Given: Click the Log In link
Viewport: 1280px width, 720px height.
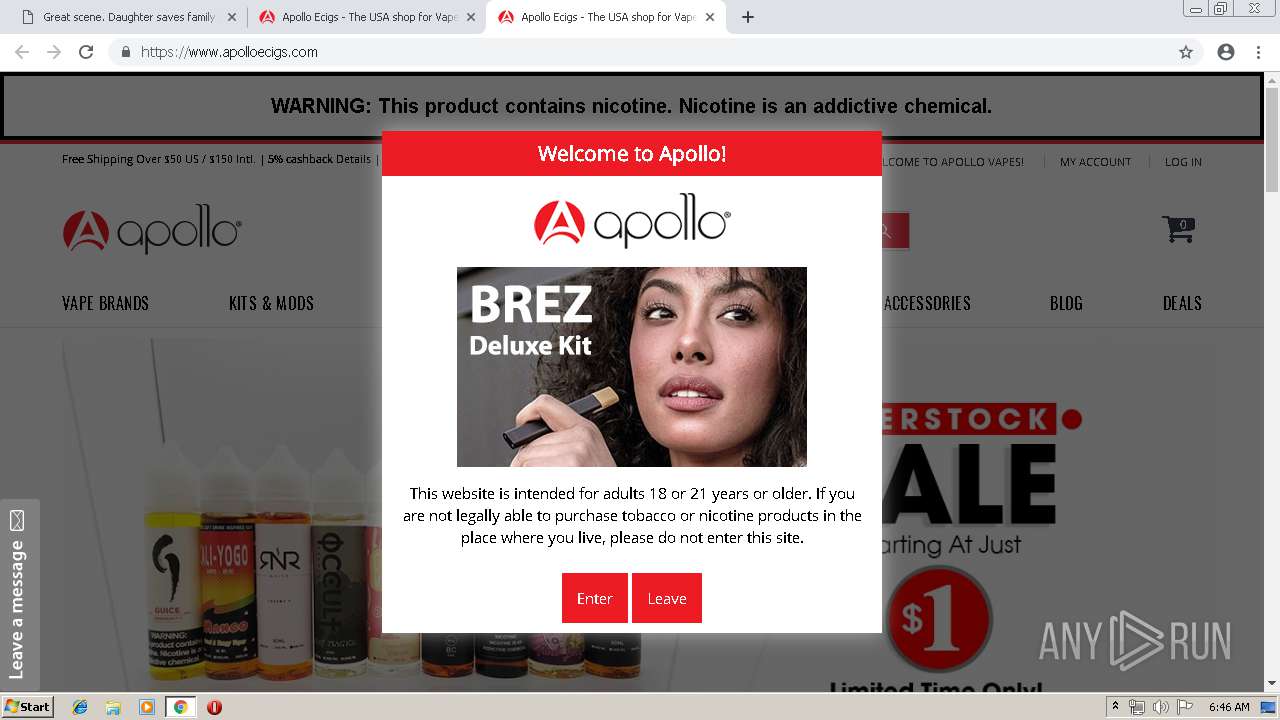Looking at the screenshot, I should pyautogui.click(x=1183, y=162).
